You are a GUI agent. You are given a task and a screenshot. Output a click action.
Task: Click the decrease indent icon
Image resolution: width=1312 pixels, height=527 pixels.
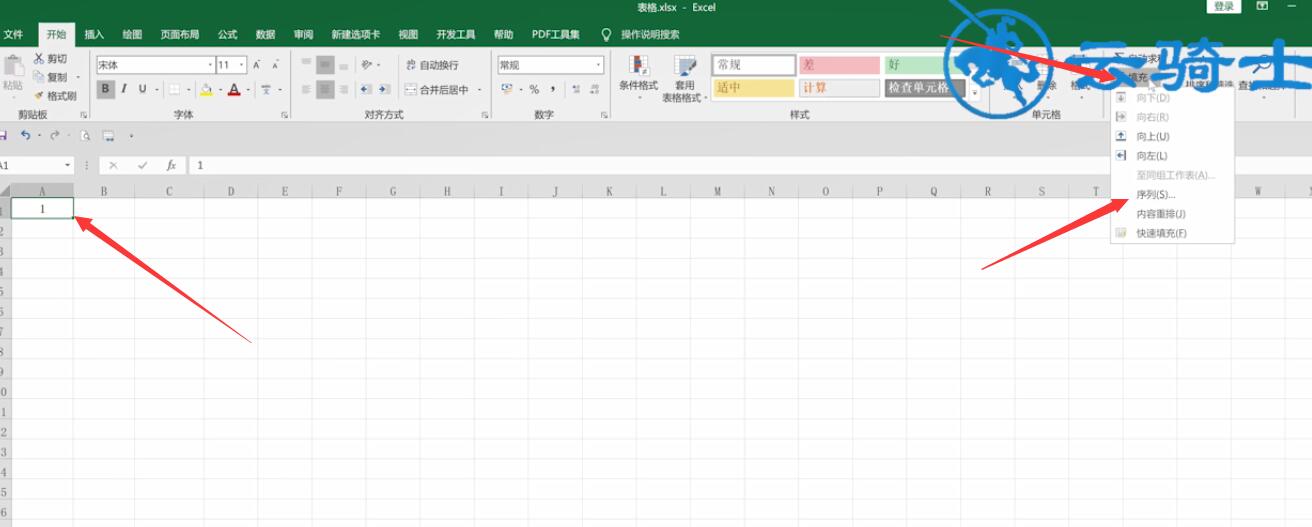pyautogui.click(x=366, y=89)
